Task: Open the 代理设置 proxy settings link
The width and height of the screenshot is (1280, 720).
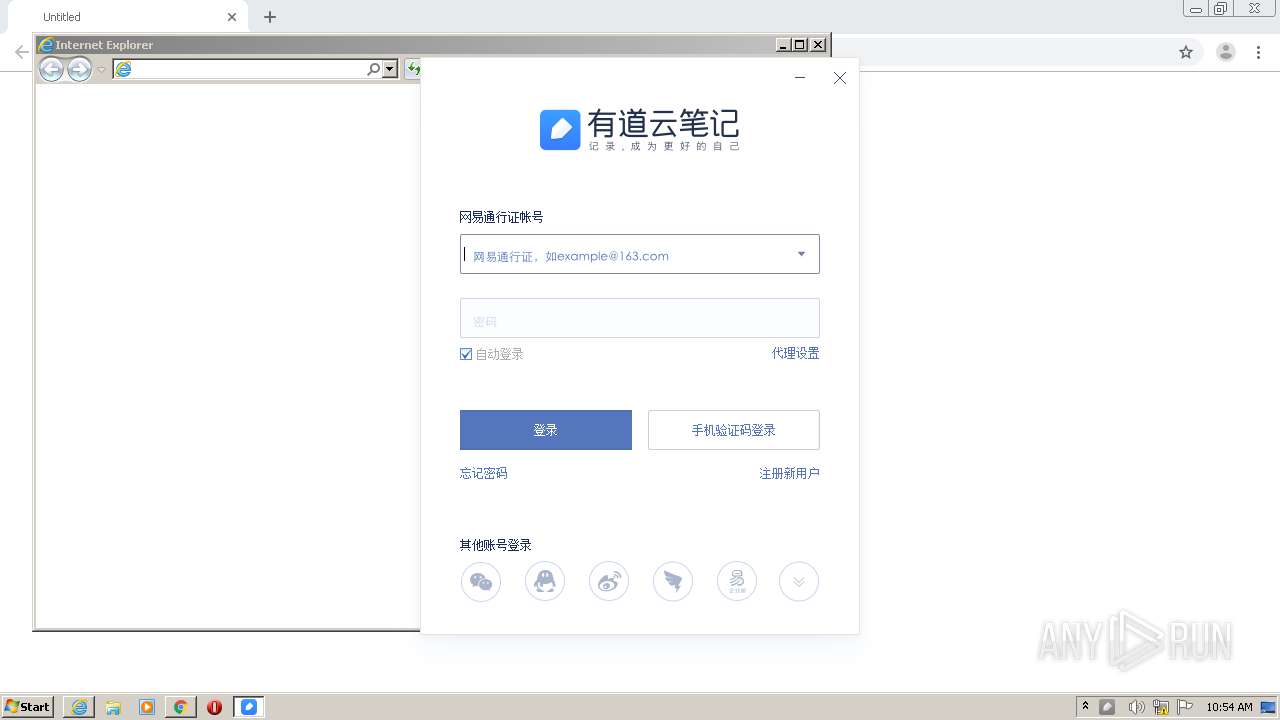Action: coord(795,353)
